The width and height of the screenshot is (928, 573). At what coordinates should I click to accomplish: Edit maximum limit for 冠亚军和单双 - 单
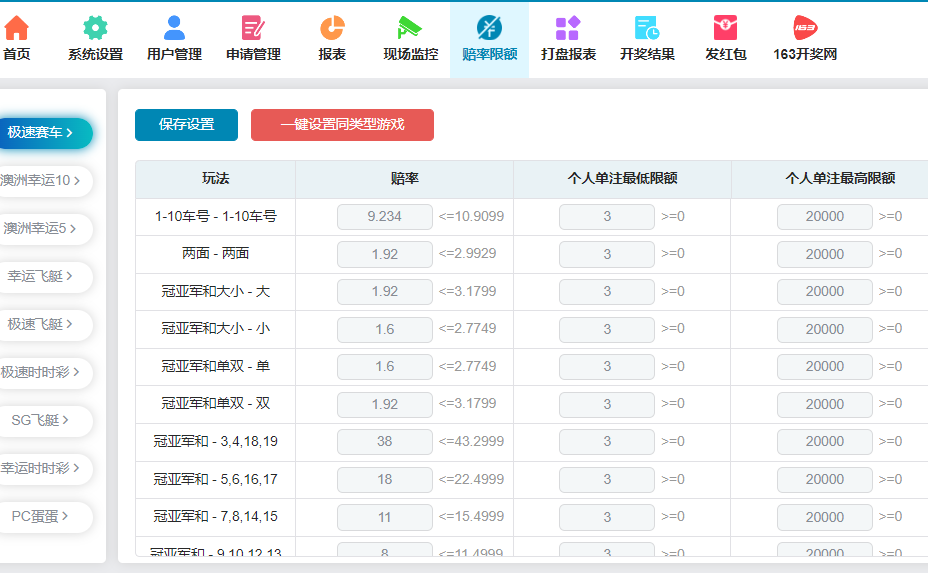click(824, 366)
